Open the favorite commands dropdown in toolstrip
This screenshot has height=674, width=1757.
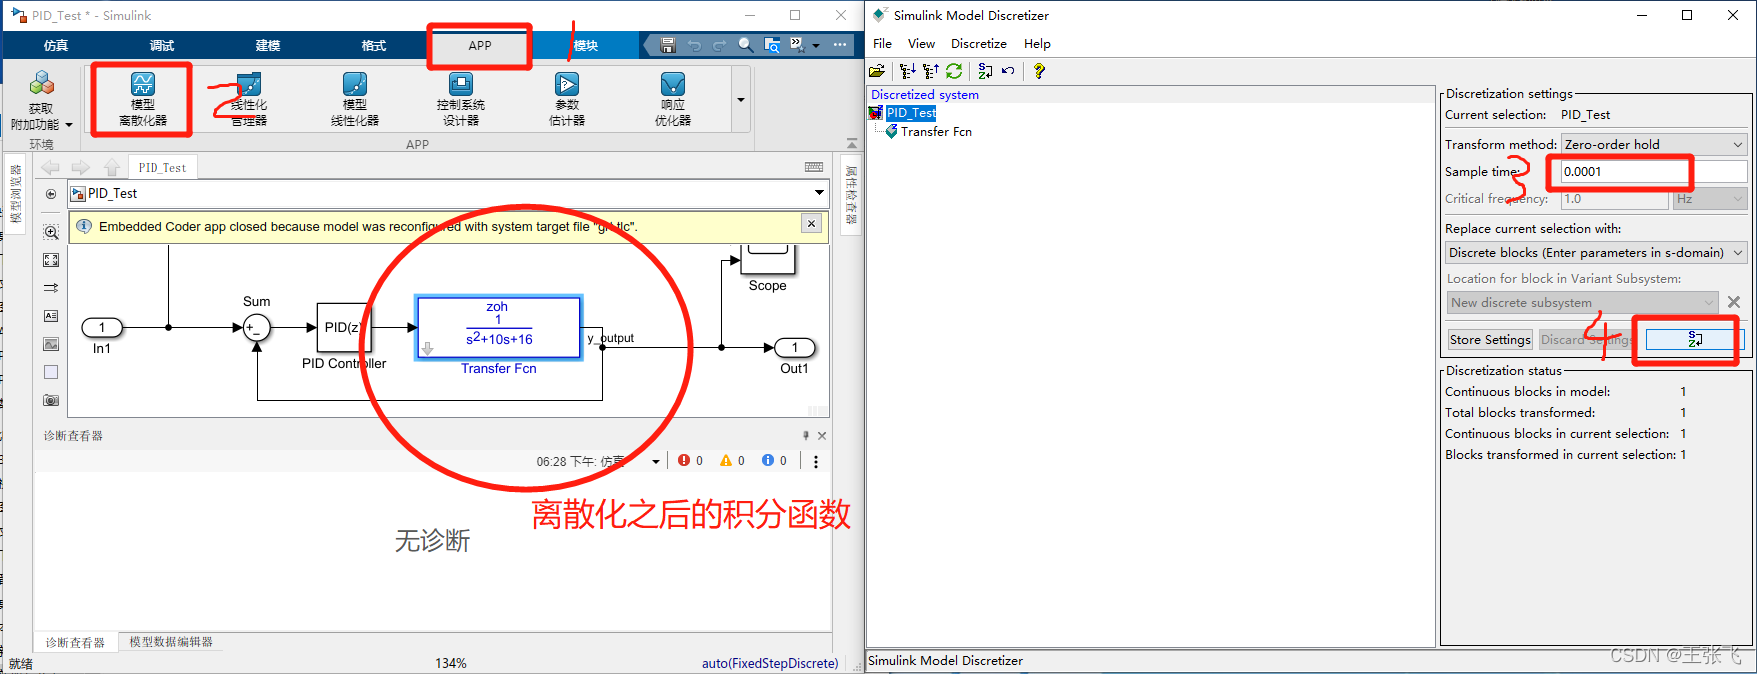click(x=804, y=45)
